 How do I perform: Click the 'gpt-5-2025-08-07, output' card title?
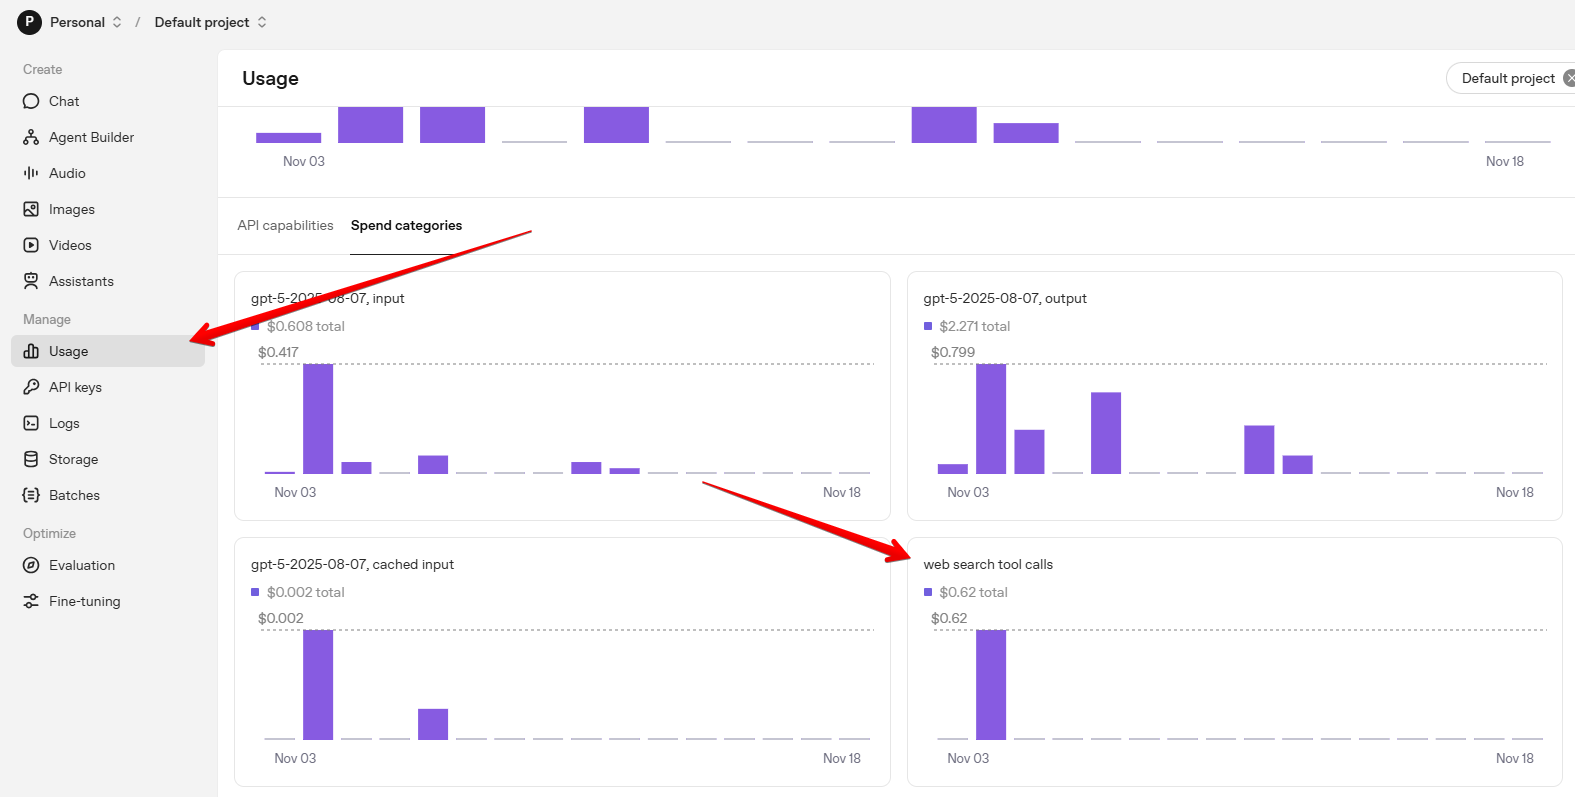1005,298
